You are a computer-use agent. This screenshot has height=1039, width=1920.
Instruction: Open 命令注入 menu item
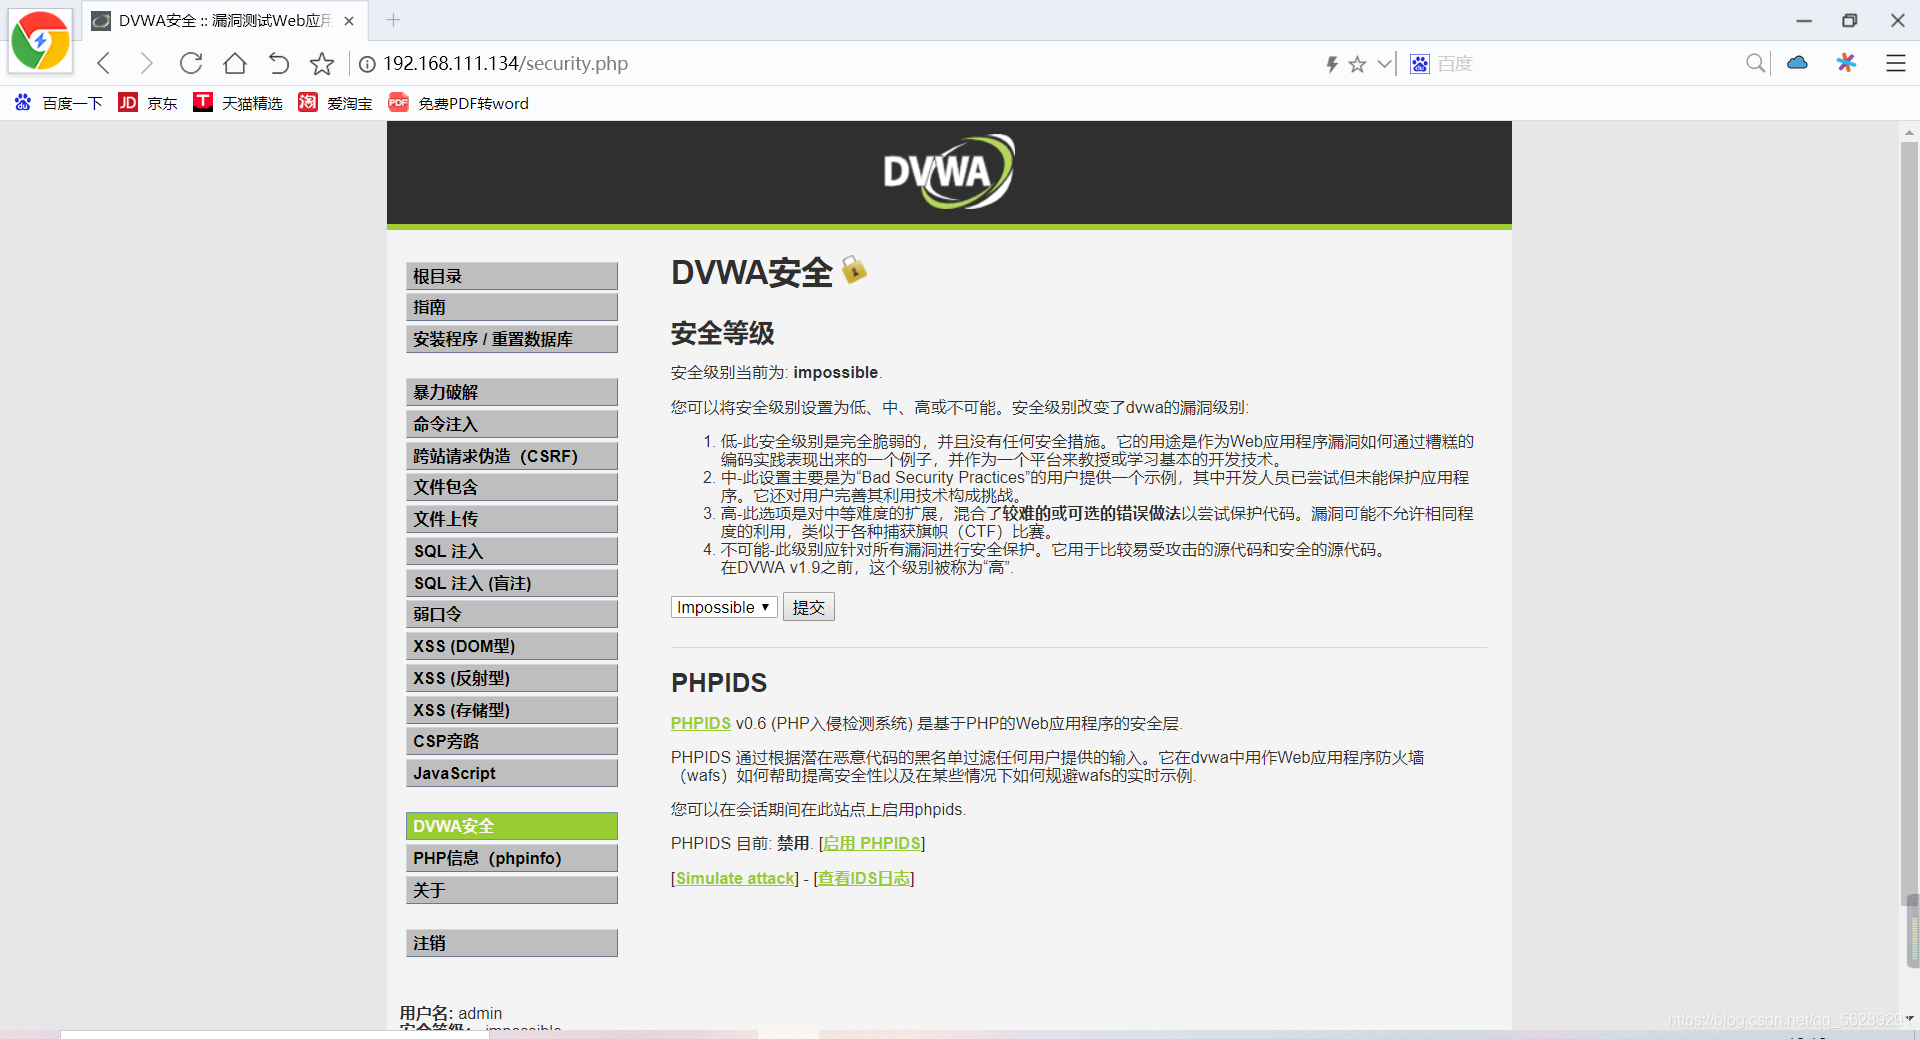pos(512,424)
